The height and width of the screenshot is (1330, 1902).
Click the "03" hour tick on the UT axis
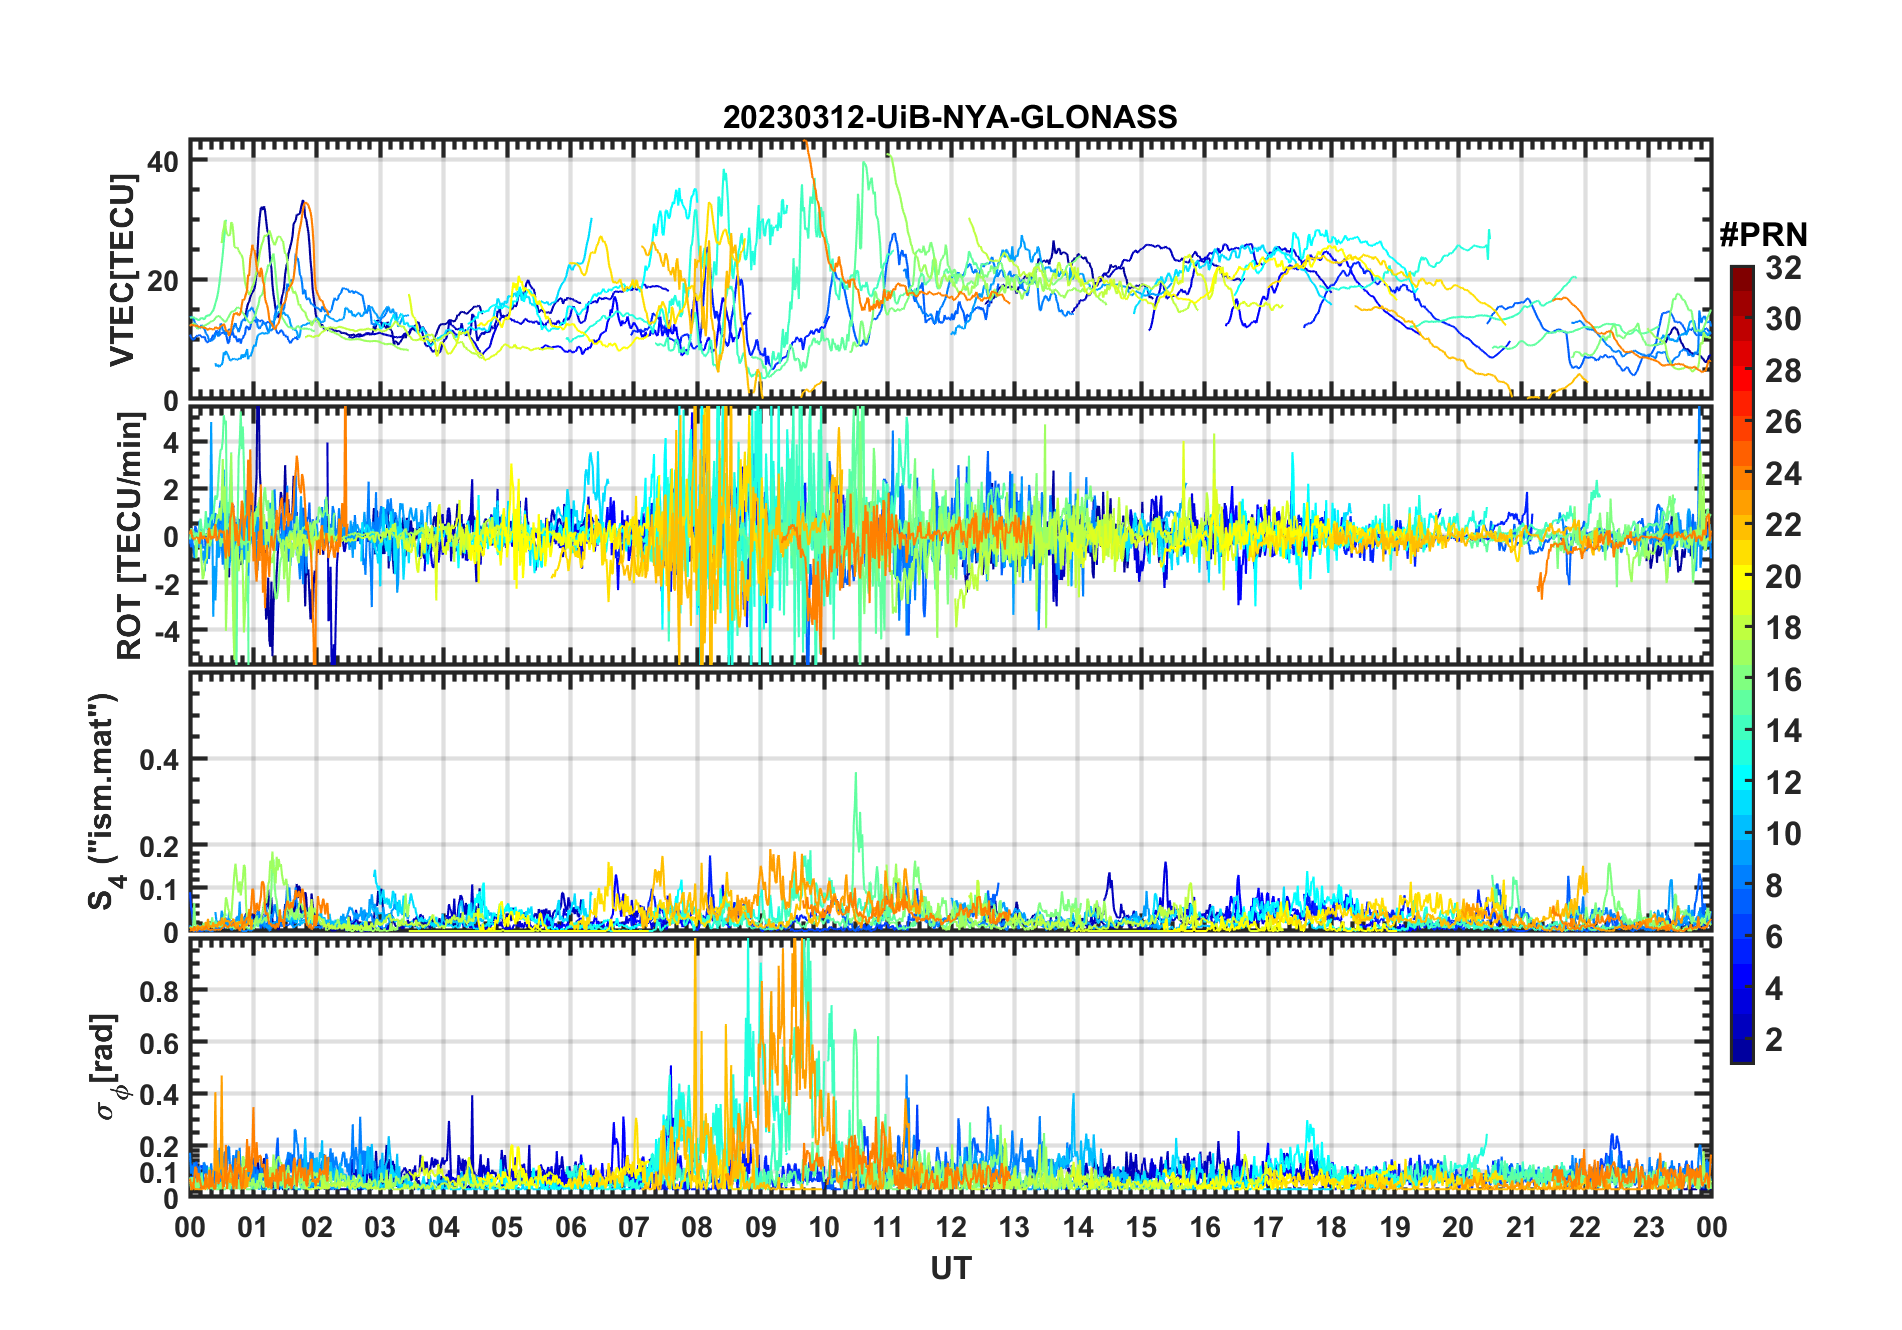click(380, 1227)
